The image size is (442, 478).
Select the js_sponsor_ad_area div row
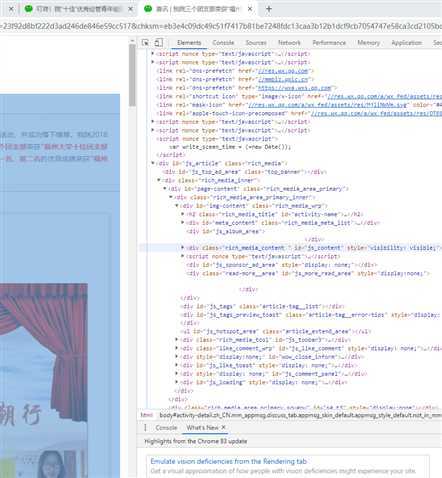point(282,265)
